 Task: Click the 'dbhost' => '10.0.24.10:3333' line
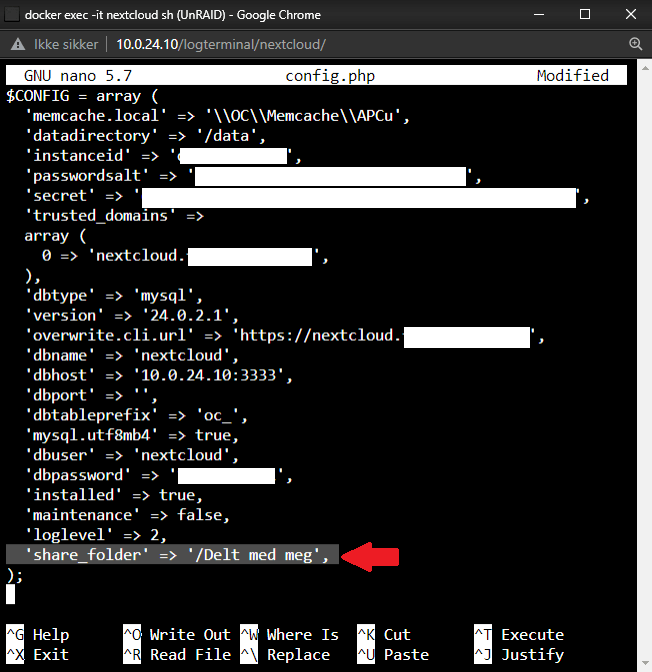[x=159, y=375]
